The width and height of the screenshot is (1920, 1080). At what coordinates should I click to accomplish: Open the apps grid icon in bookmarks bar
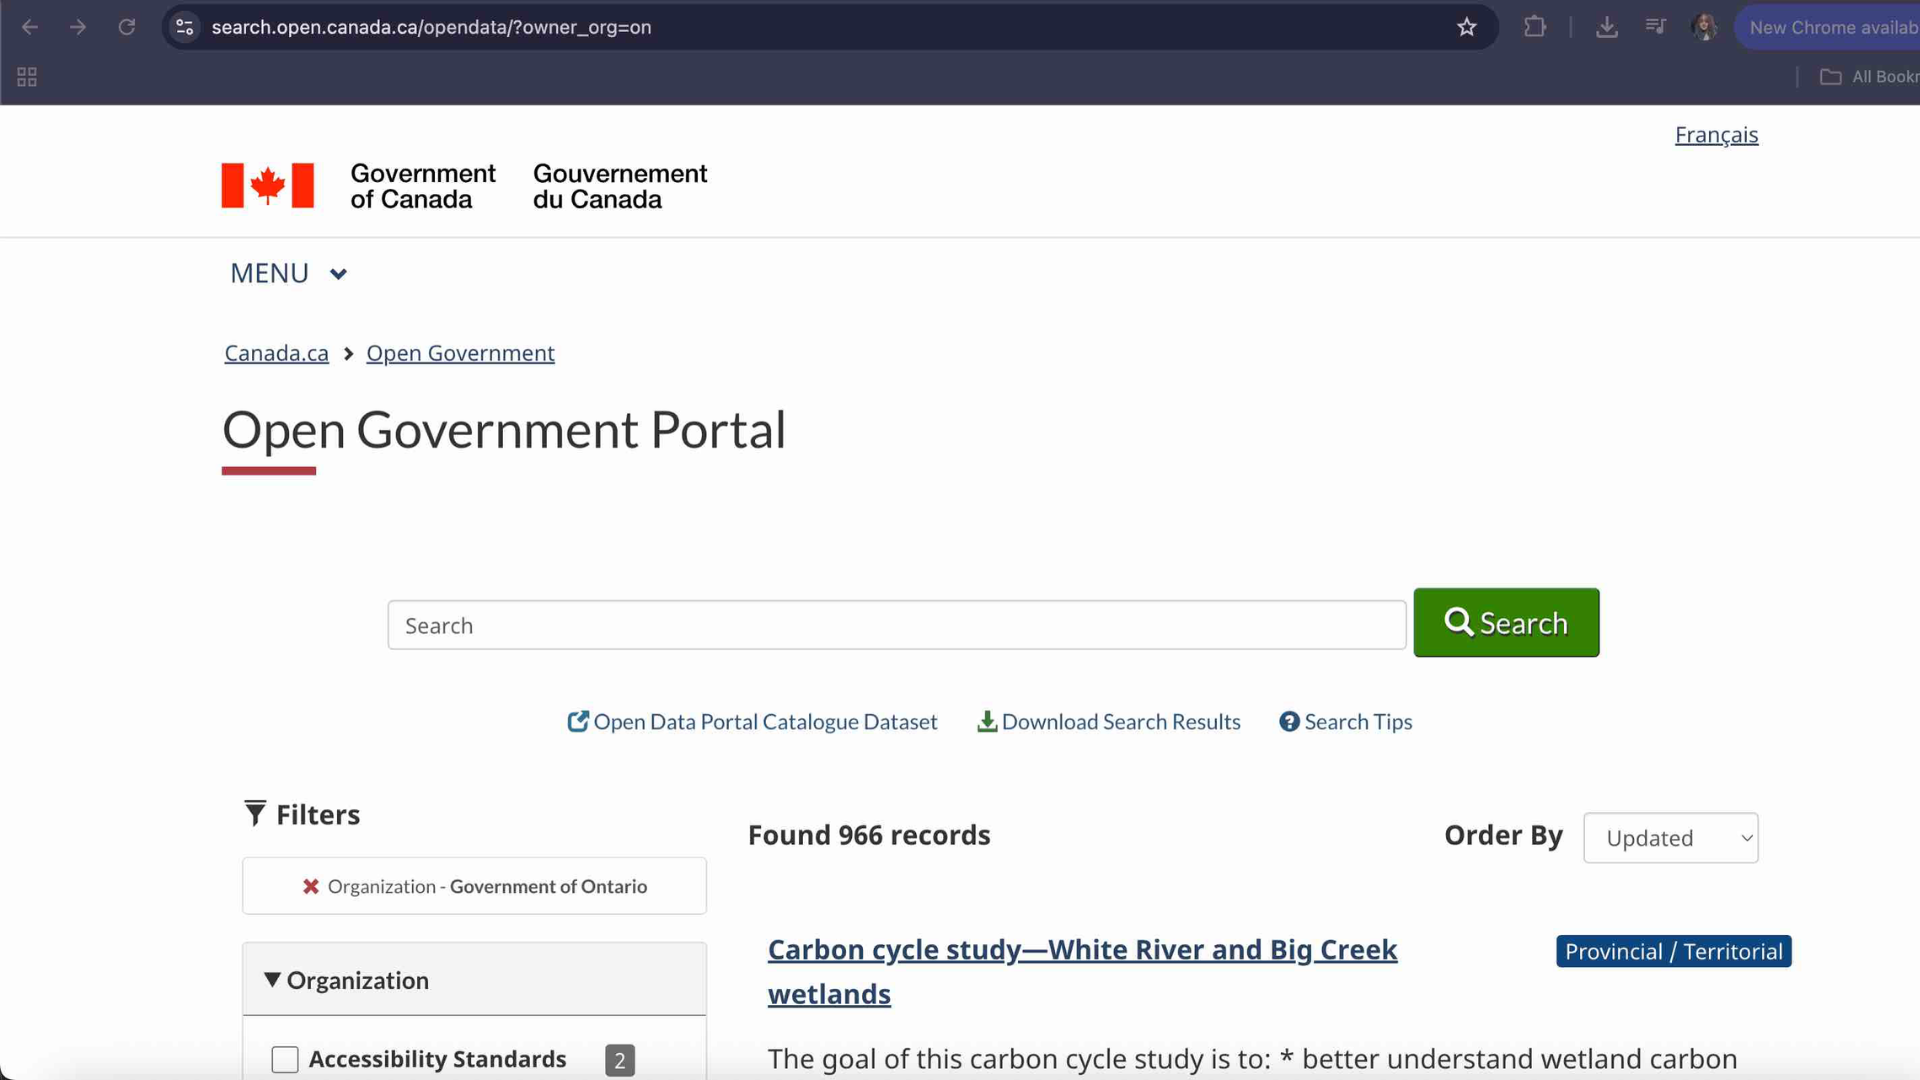point(27,77)
